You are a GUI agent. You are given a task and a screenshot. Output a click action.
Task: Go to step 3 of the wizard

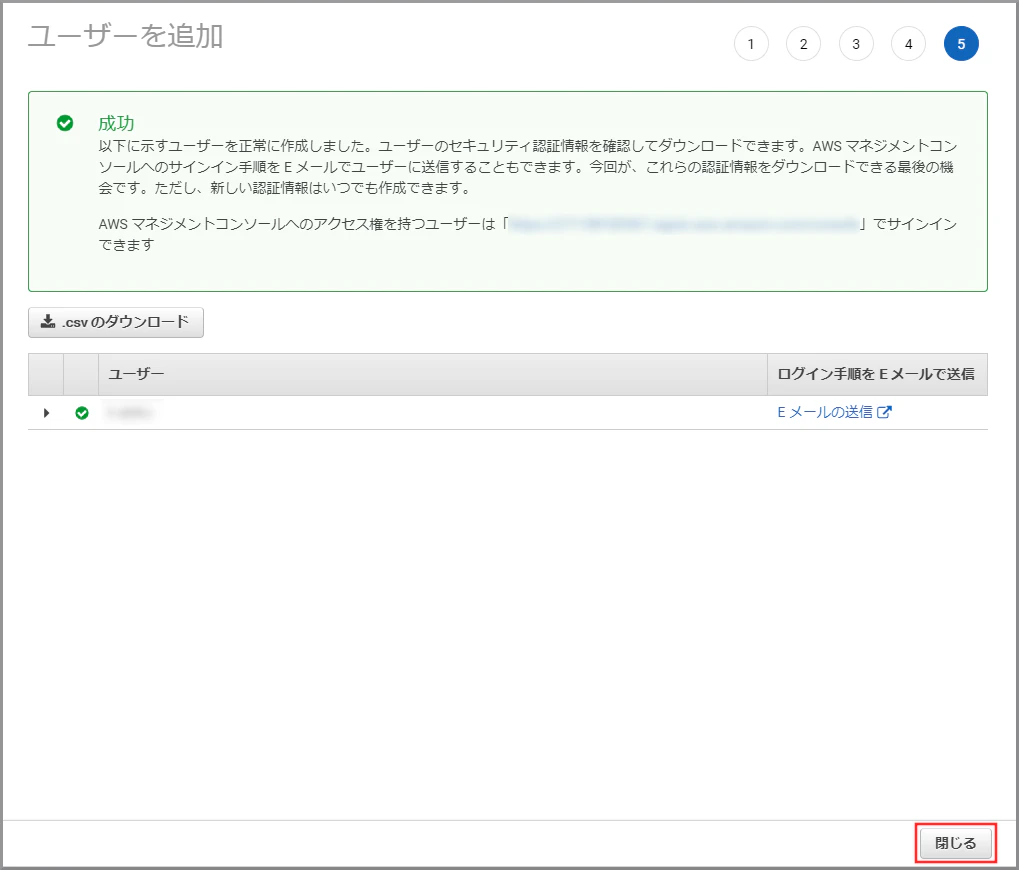pyautogui.click(x=856, y=44)
